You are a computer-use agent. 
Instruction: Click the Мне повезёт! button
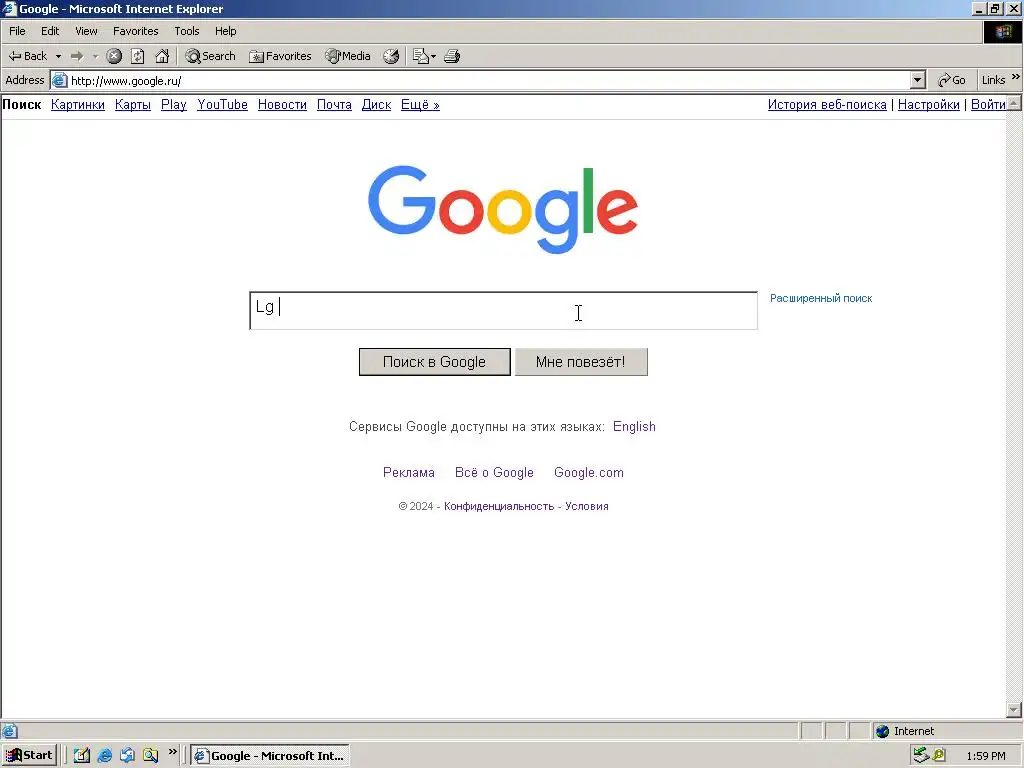click(581, 362)
